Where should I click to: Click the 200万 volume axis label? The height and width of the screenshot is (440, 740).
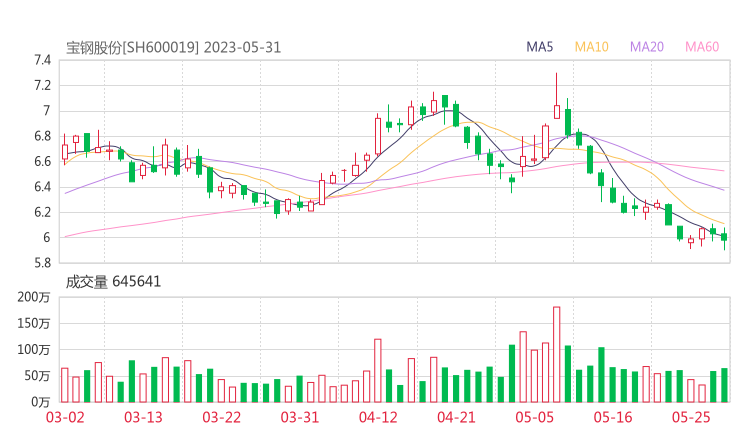(34, 297)
